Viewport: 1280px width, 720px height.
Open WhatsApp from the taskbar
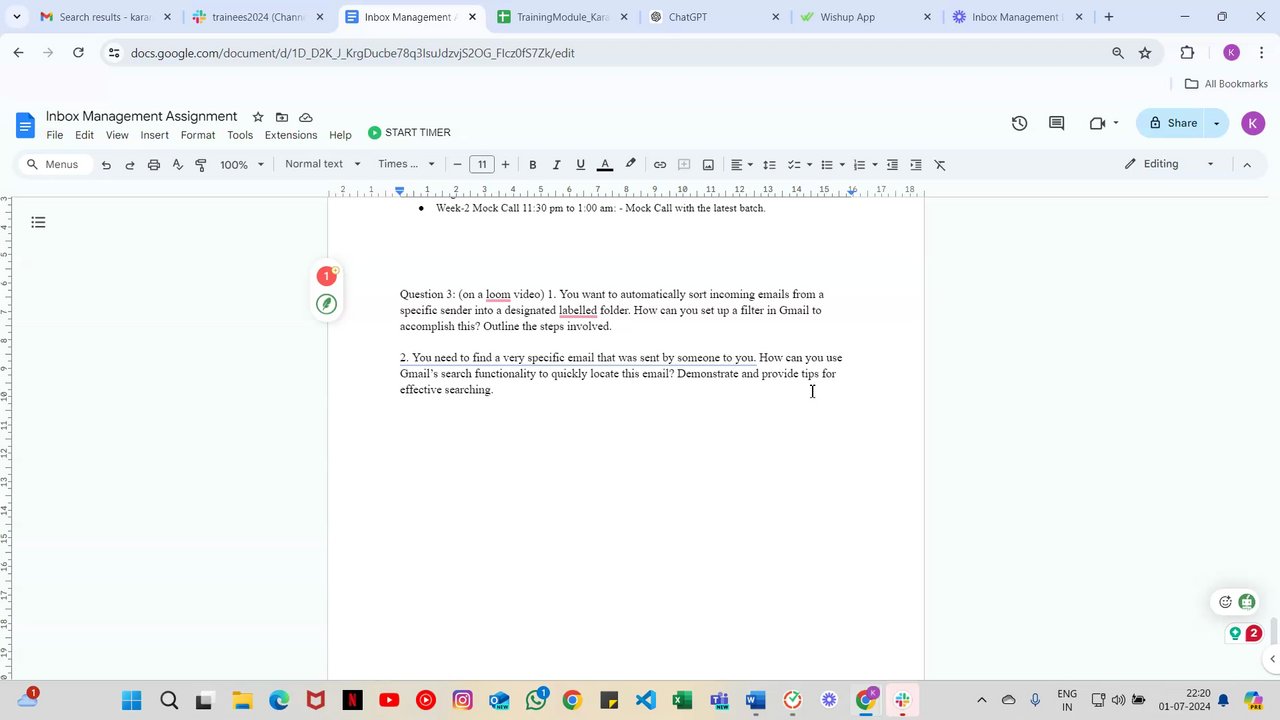[x=535, y=701]
